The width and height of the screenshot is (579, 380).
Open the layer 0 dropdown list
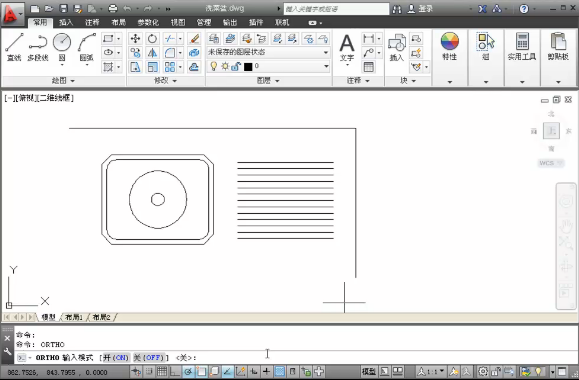click(x=268, y=66)
